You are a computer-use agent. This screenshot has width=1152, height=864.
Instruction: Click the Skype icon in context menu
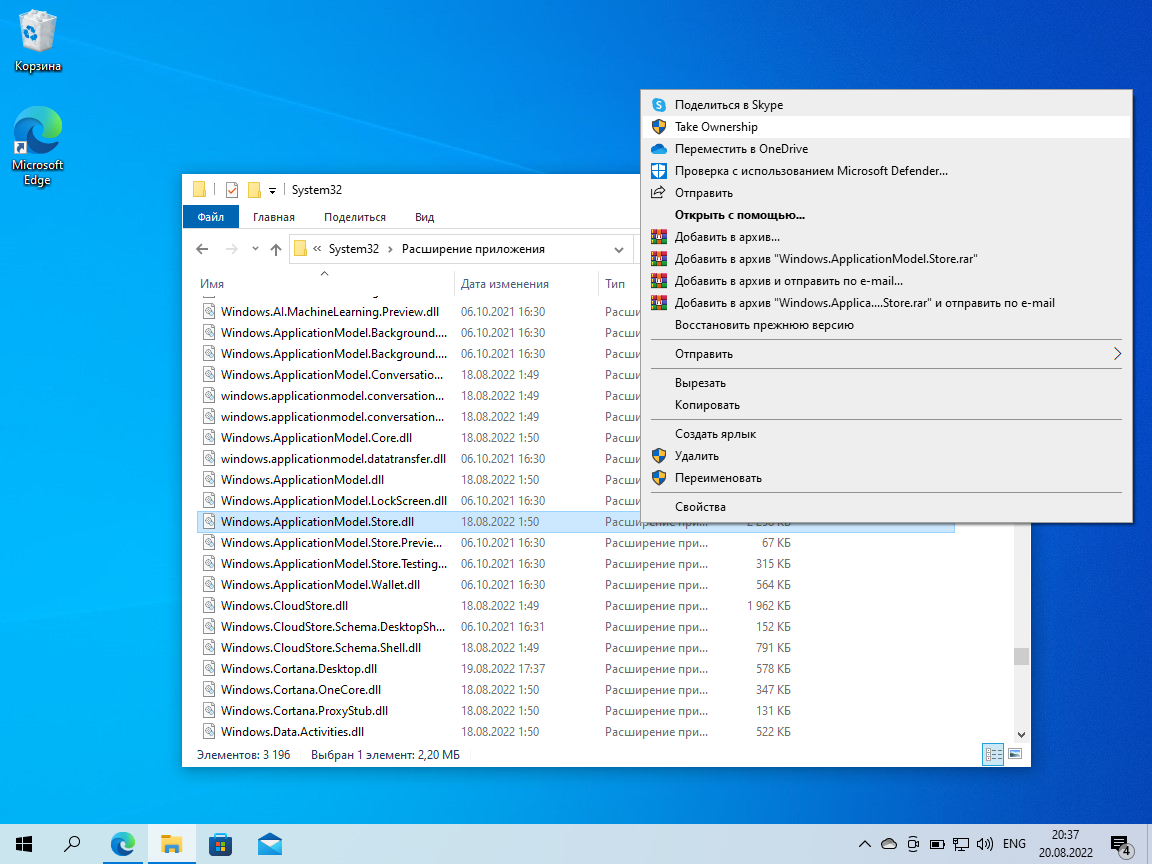coord(659,105)
